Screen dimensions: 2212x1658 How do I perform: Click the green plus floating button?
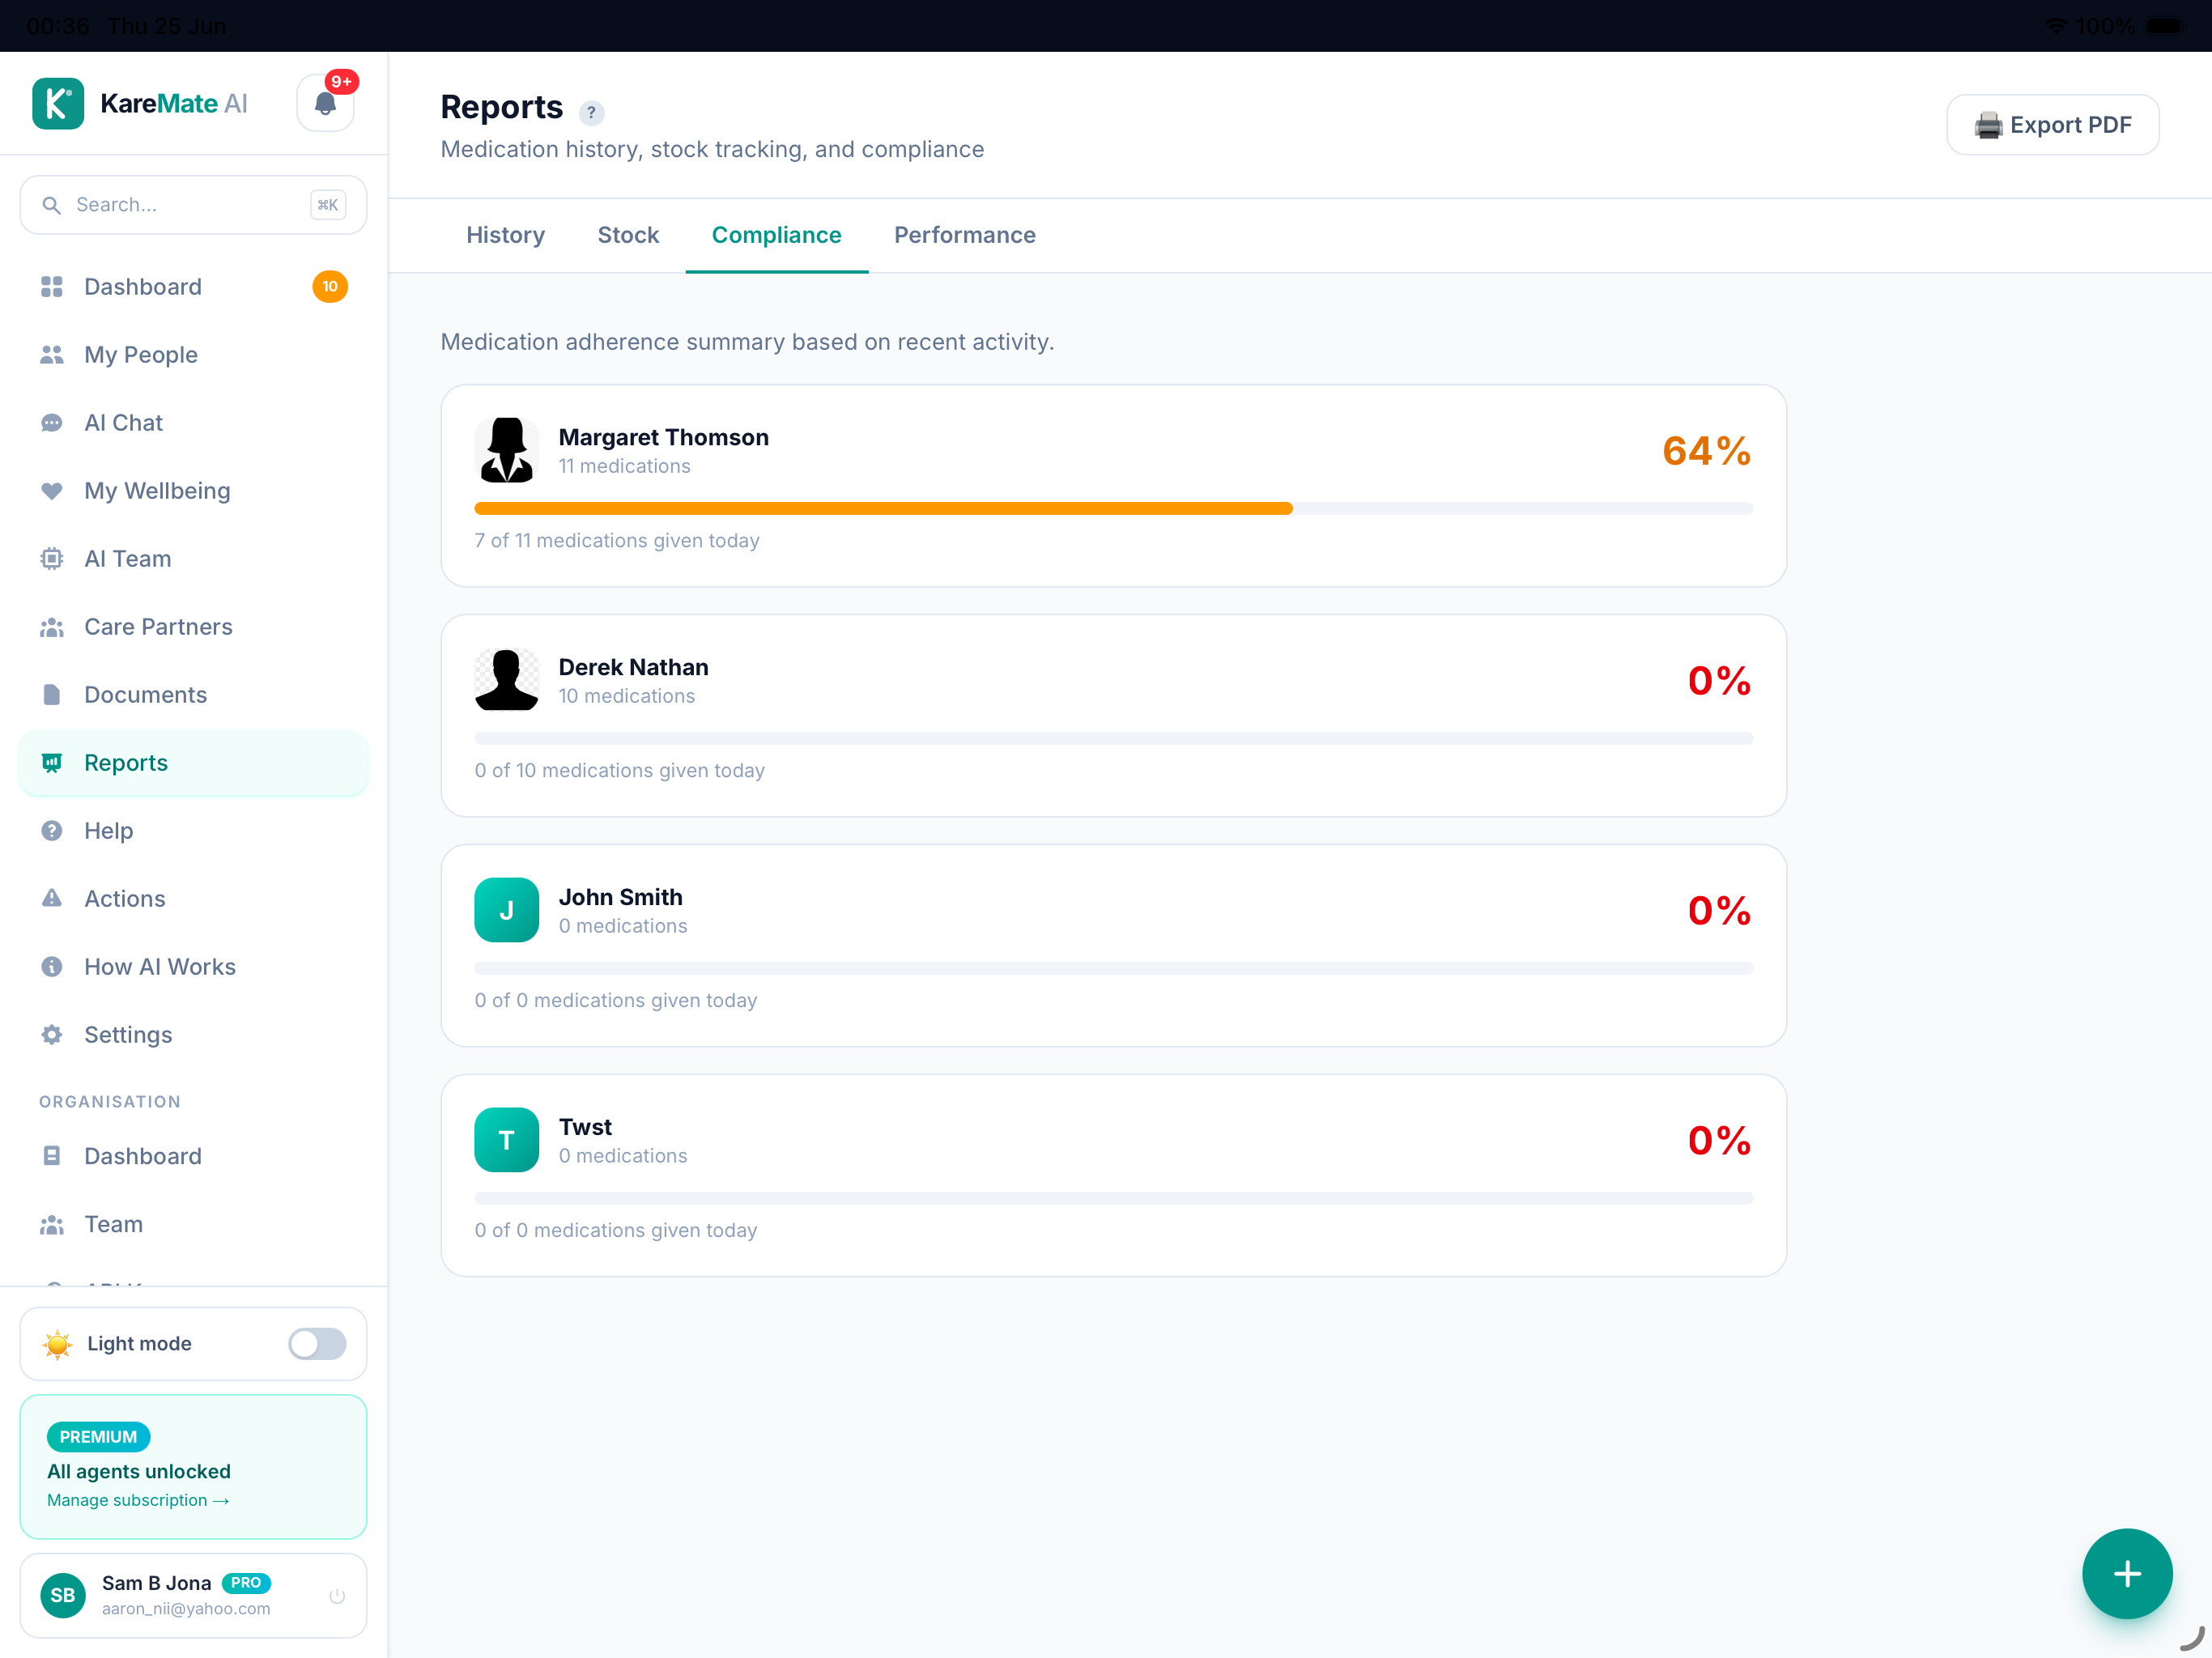click(2127, 1574)
